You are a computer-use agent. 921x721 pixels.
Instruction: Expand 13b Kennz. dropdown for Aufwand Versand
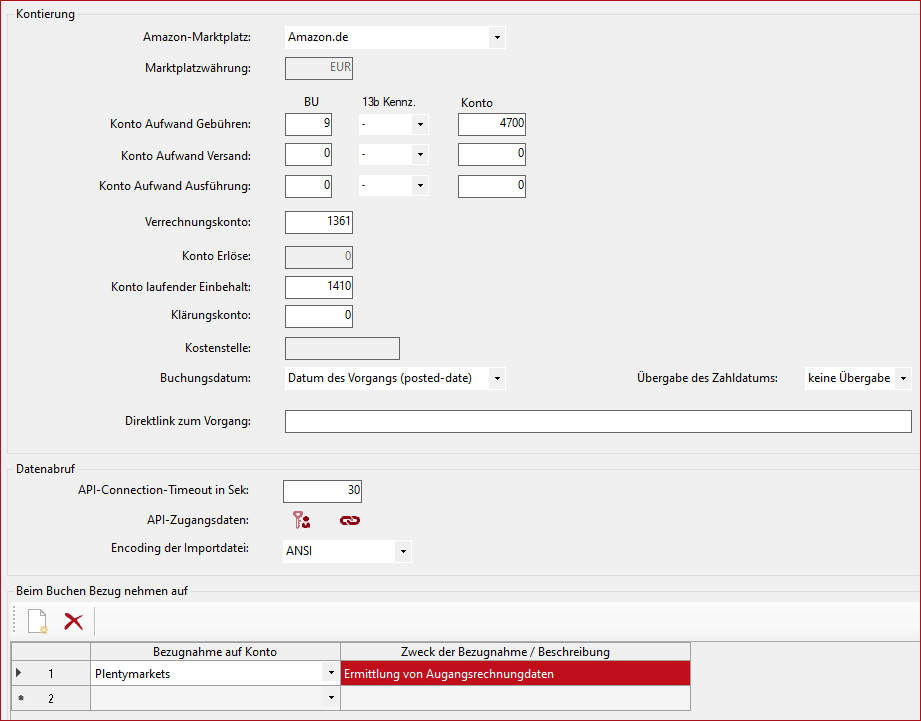click(420, 155)
